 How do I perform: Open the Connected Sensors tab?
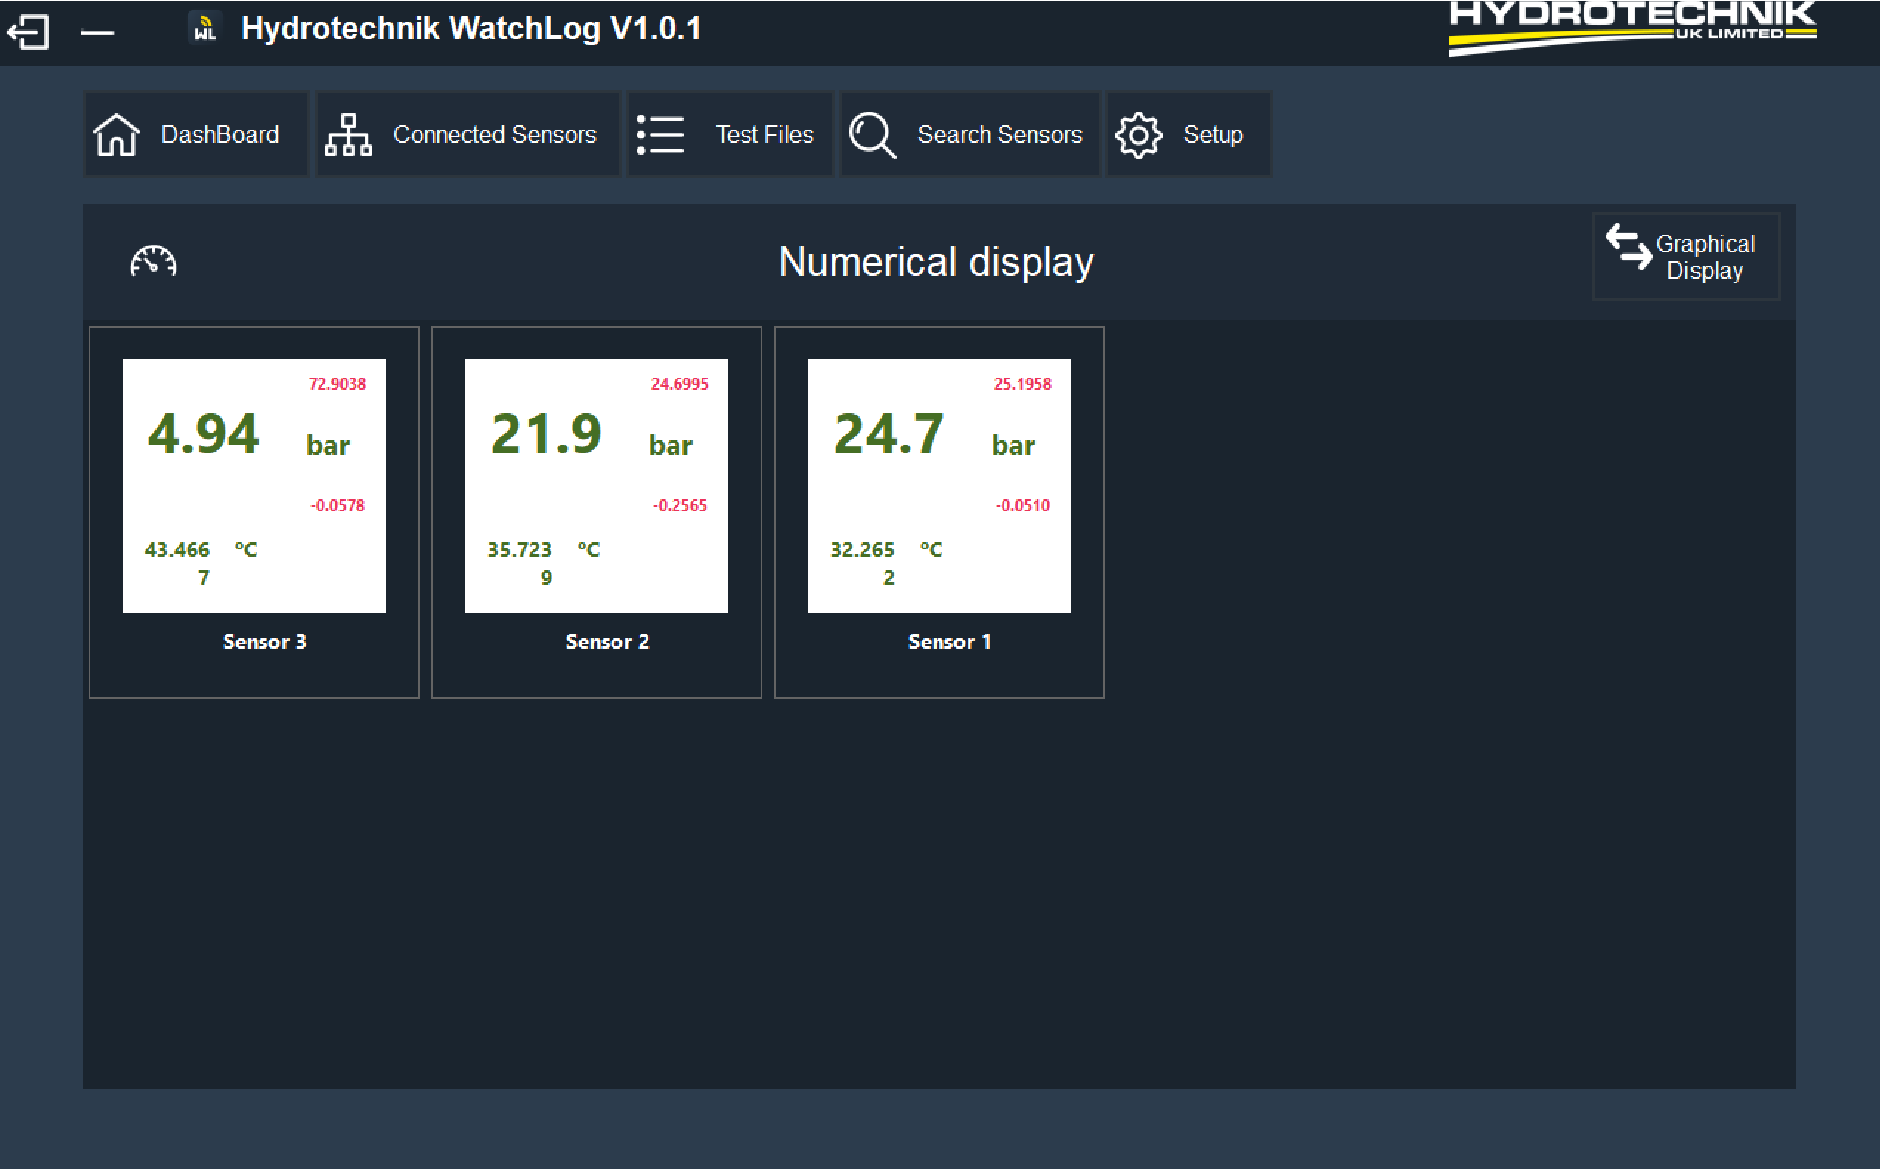click(468, 134)
